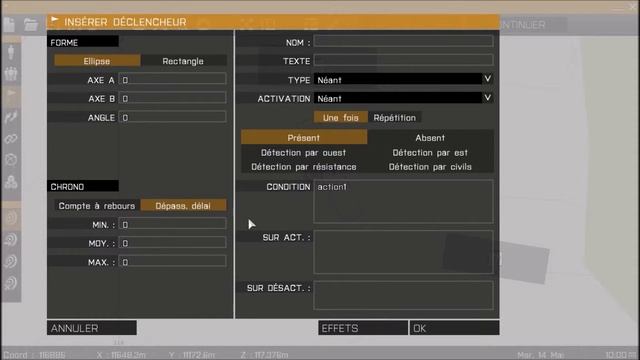Select the marker circle icon in sidebar
The image size is (640, 360).
click(x=11, y=160)
